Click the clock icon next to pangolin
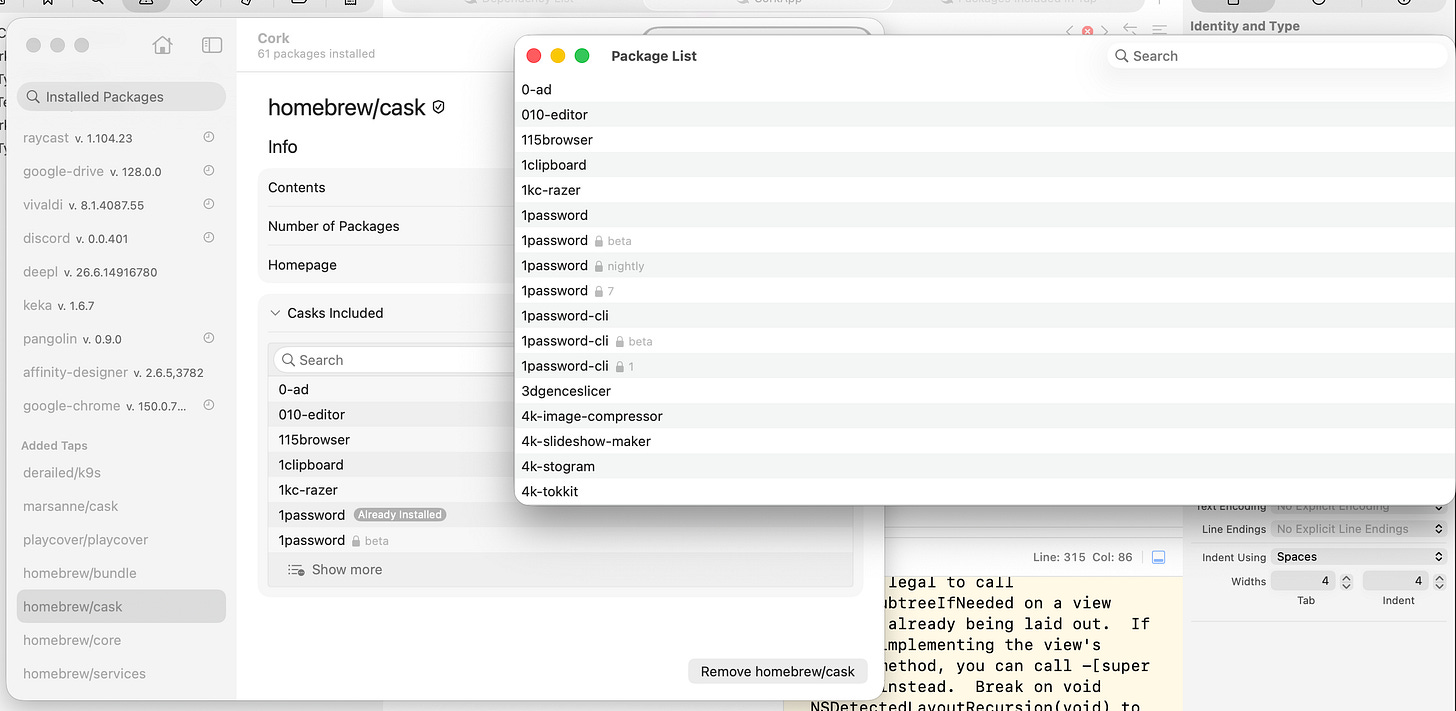The width and height of the screenshot is (1456, 711). coord(209,338)
